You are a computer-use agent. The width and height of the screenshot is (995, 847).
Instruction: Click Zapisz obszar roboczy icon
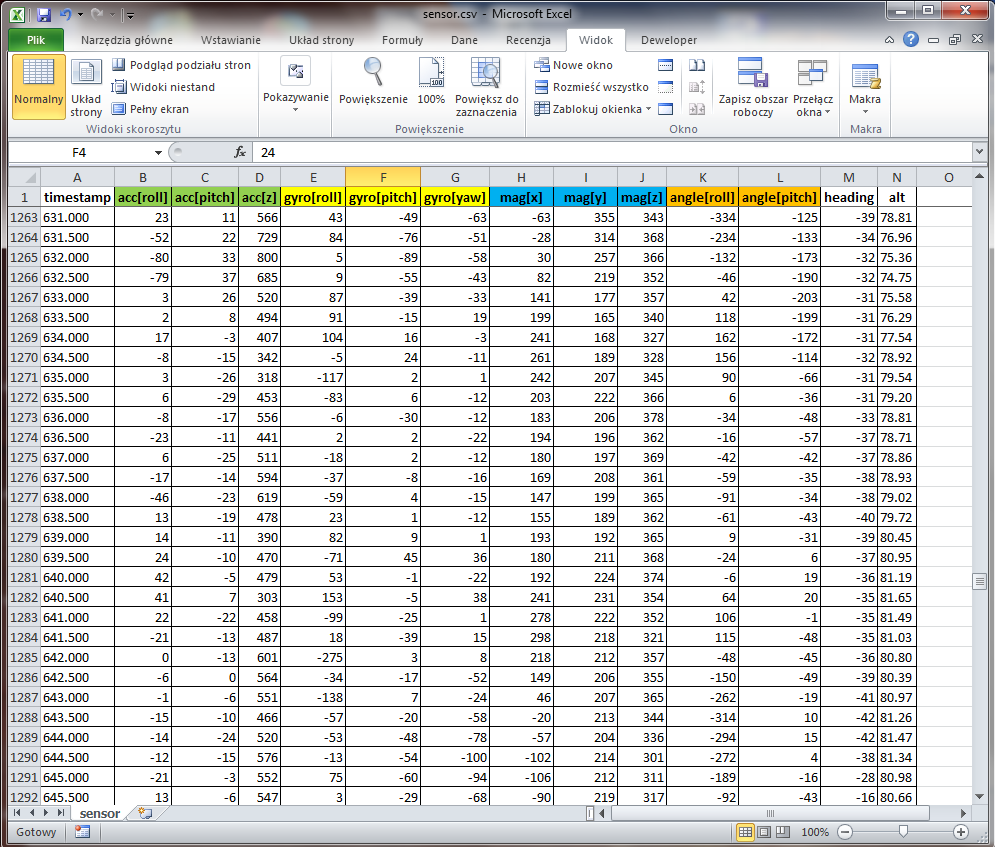752,87
